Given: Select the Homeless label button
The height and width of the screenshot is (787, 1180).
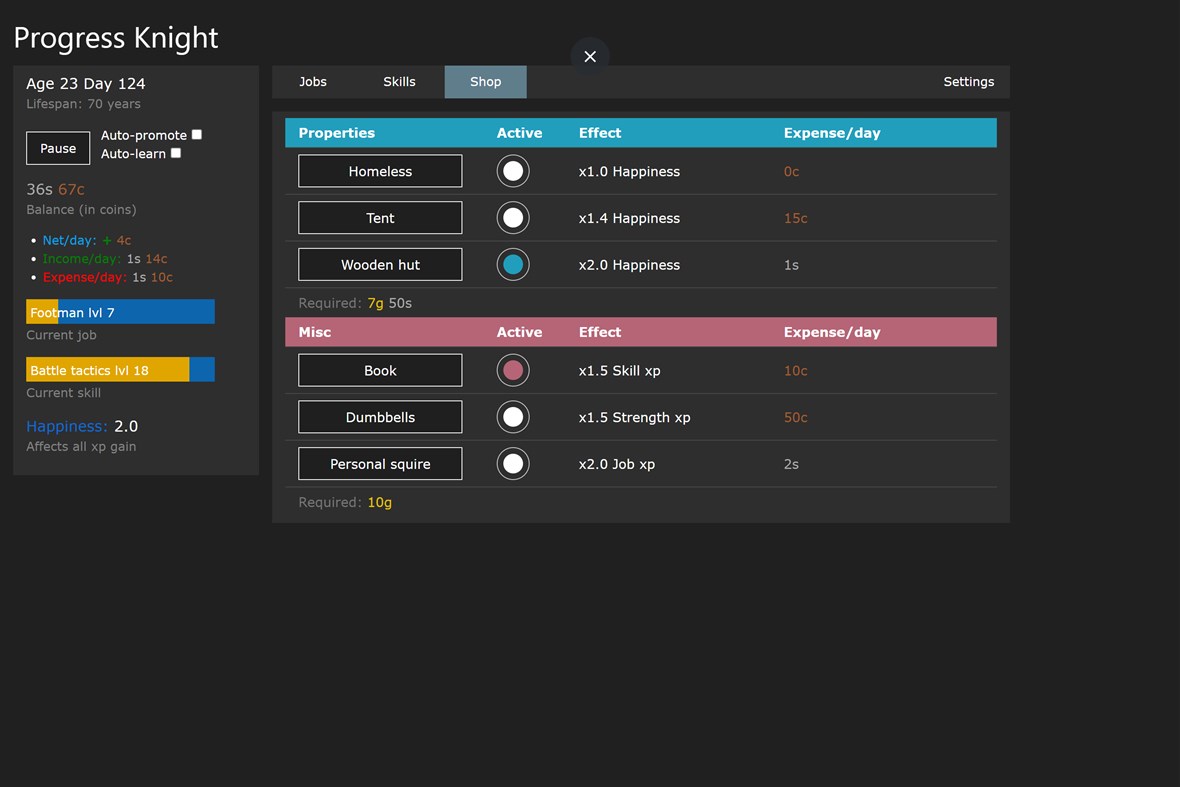Looking at the screenshot, I should (x=379, y=170).
